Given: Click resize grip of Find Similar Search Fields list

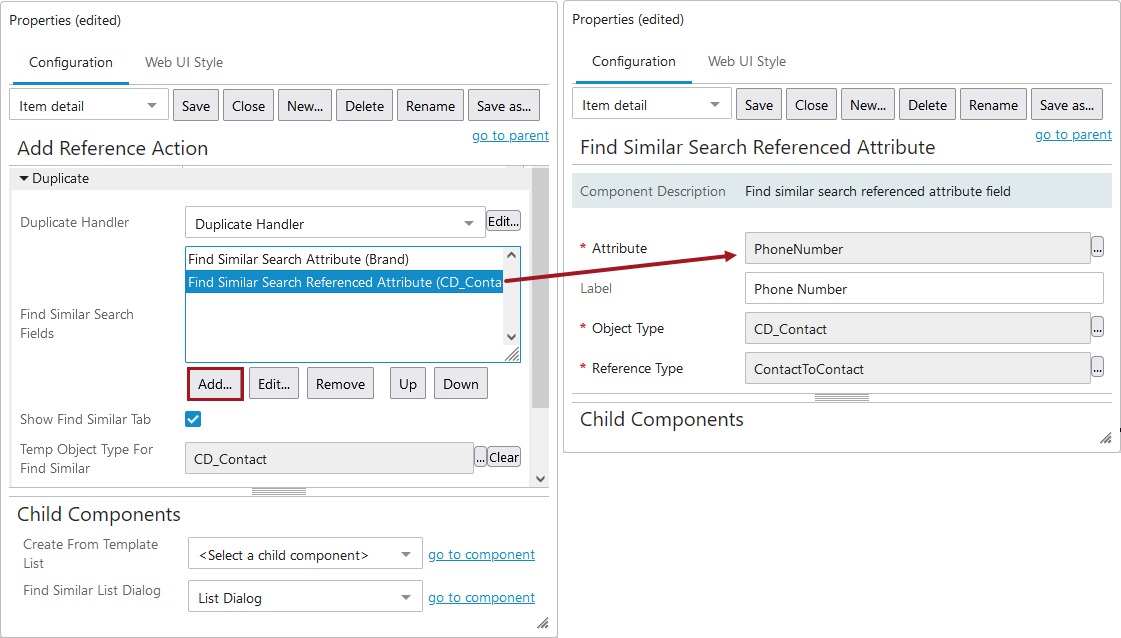Looking at the screenshot, I should 512,354.
